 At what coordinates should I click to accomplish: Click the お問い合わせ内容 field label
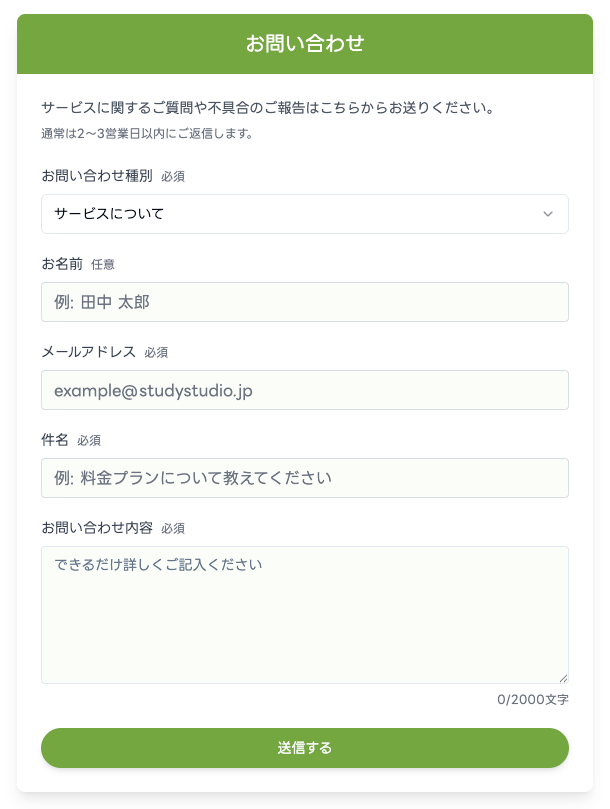[x=97, y=528]
